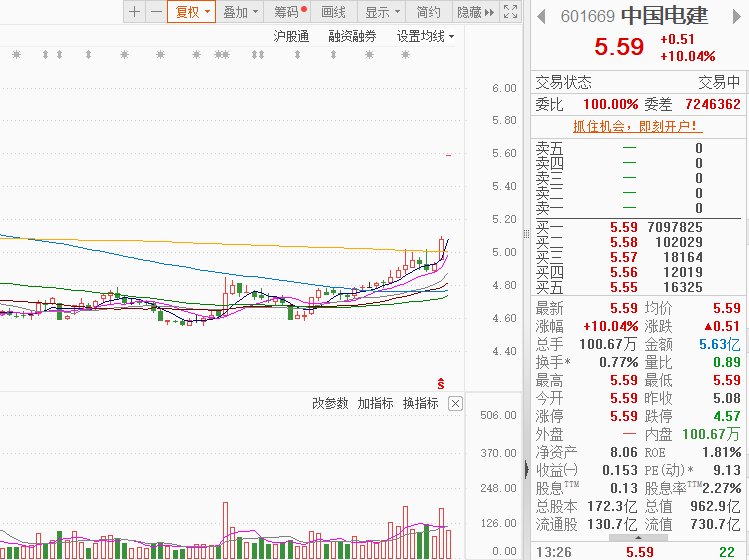749x560 pixels.
Task: Collapse side panel with left-edge arrow handle
Action: 526,469
